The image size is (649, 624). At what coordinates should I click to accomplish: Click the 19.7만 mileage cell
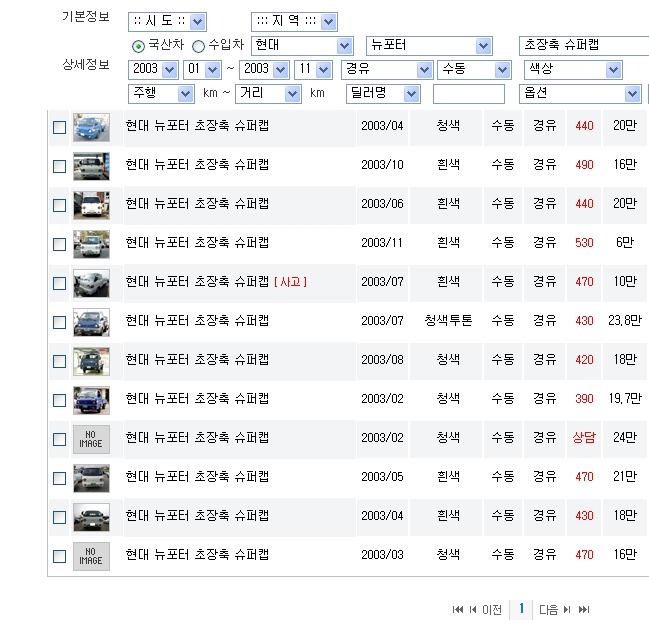(625, 398)
